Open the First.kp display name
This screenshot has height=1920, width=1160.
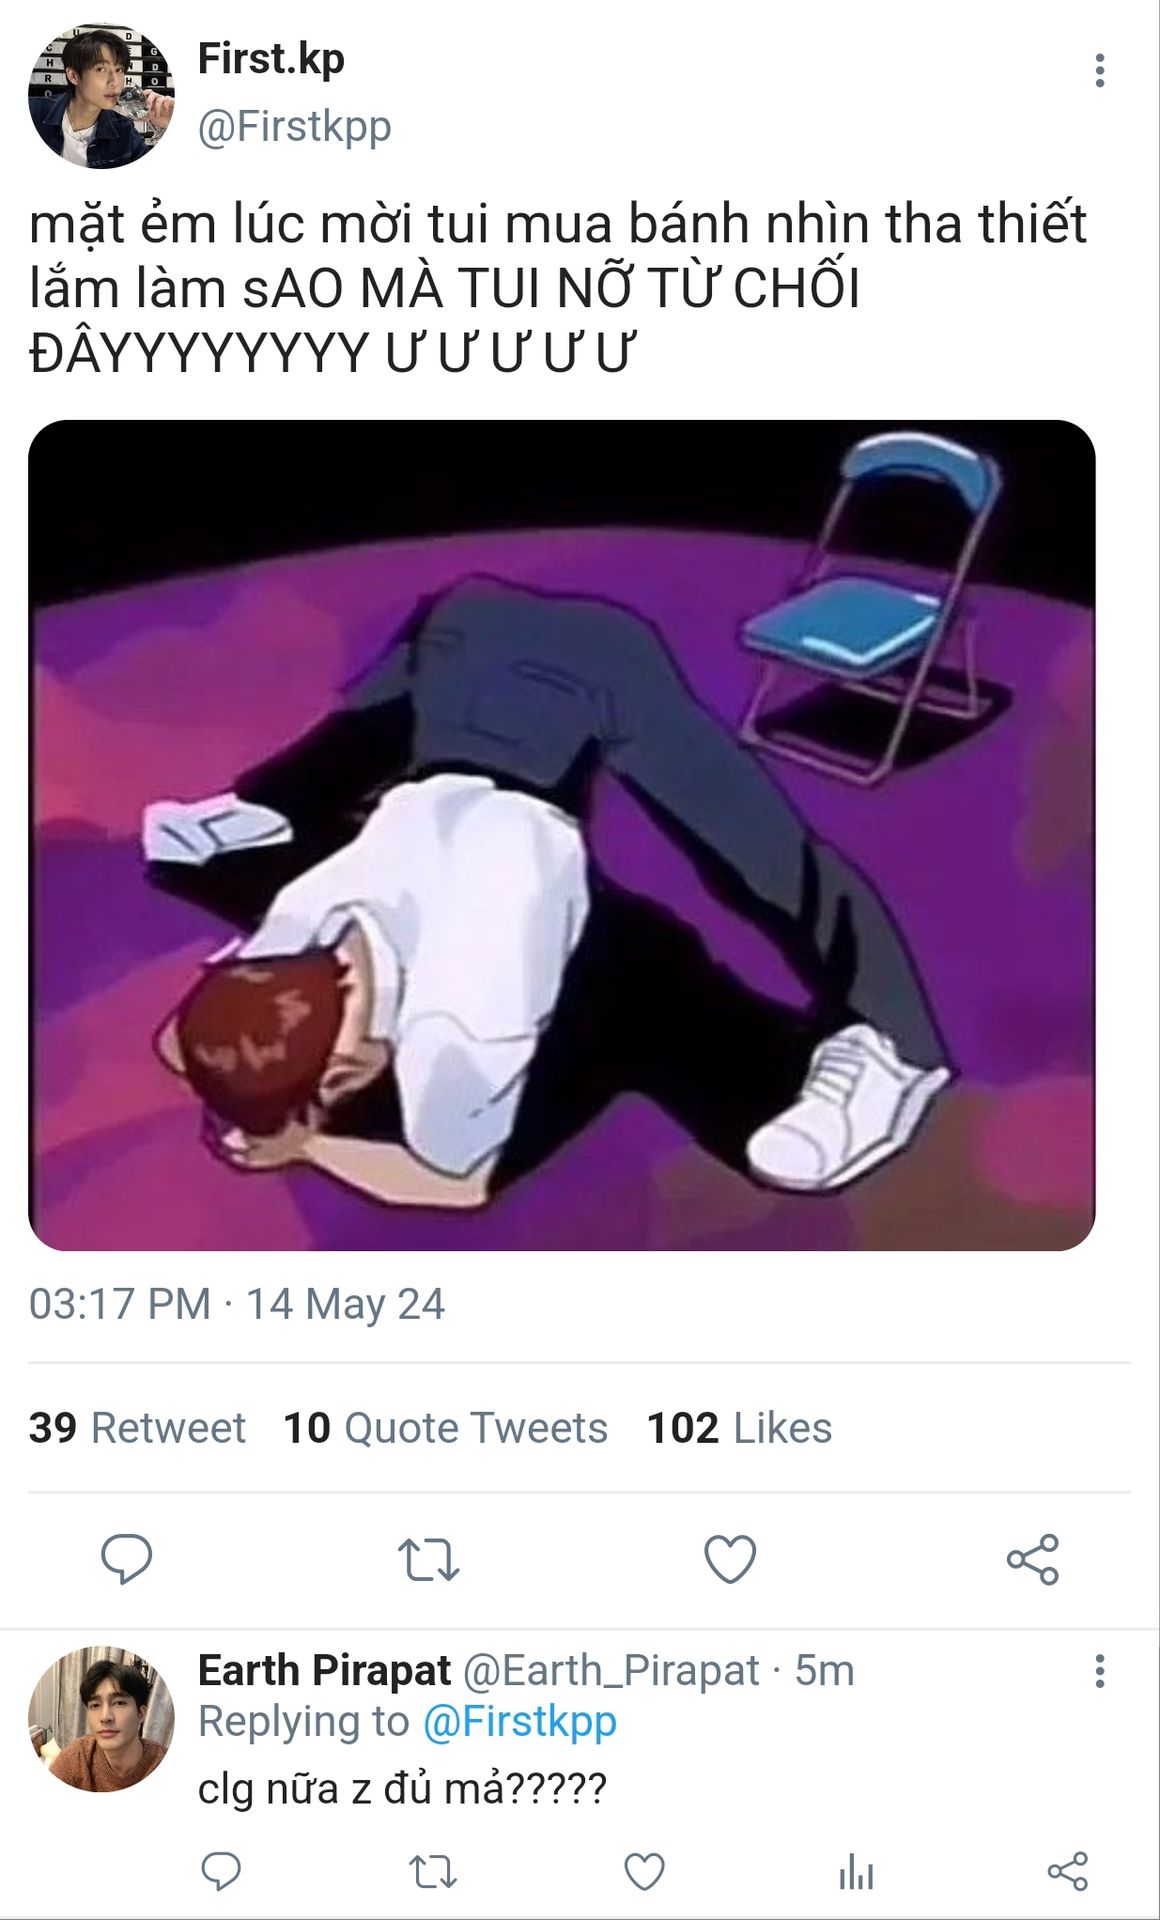coord(271,59)
